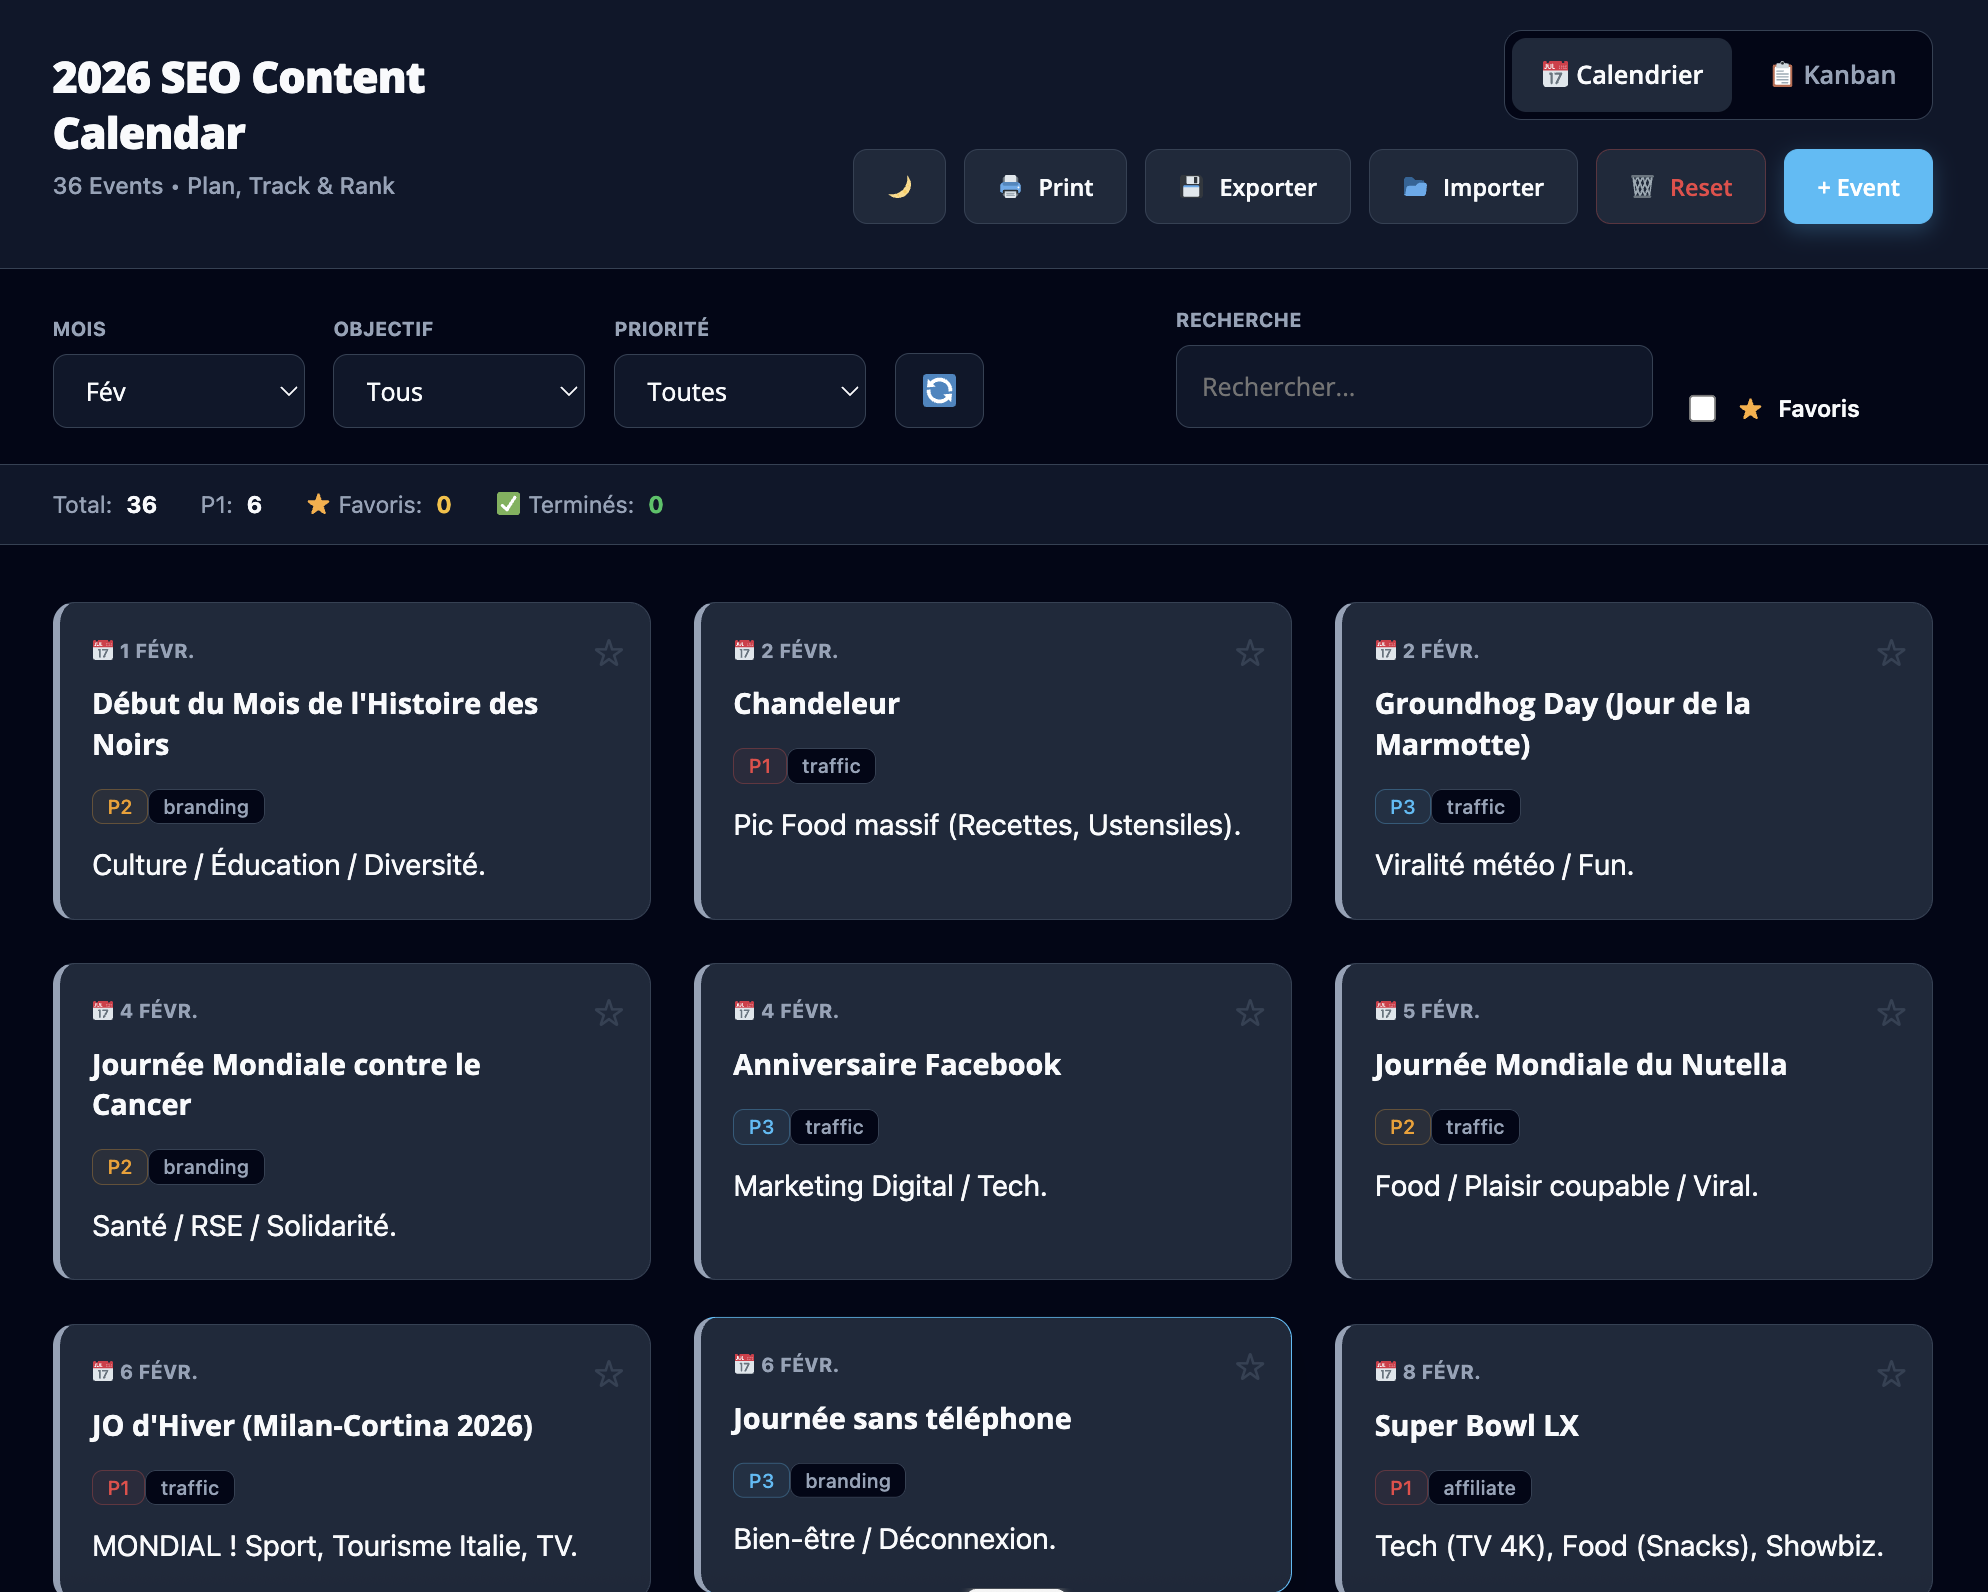Open the PRIORITÉ dropdown showing Toutes
Screen dimensions: 1988x1592
click(x=739, y=390)
